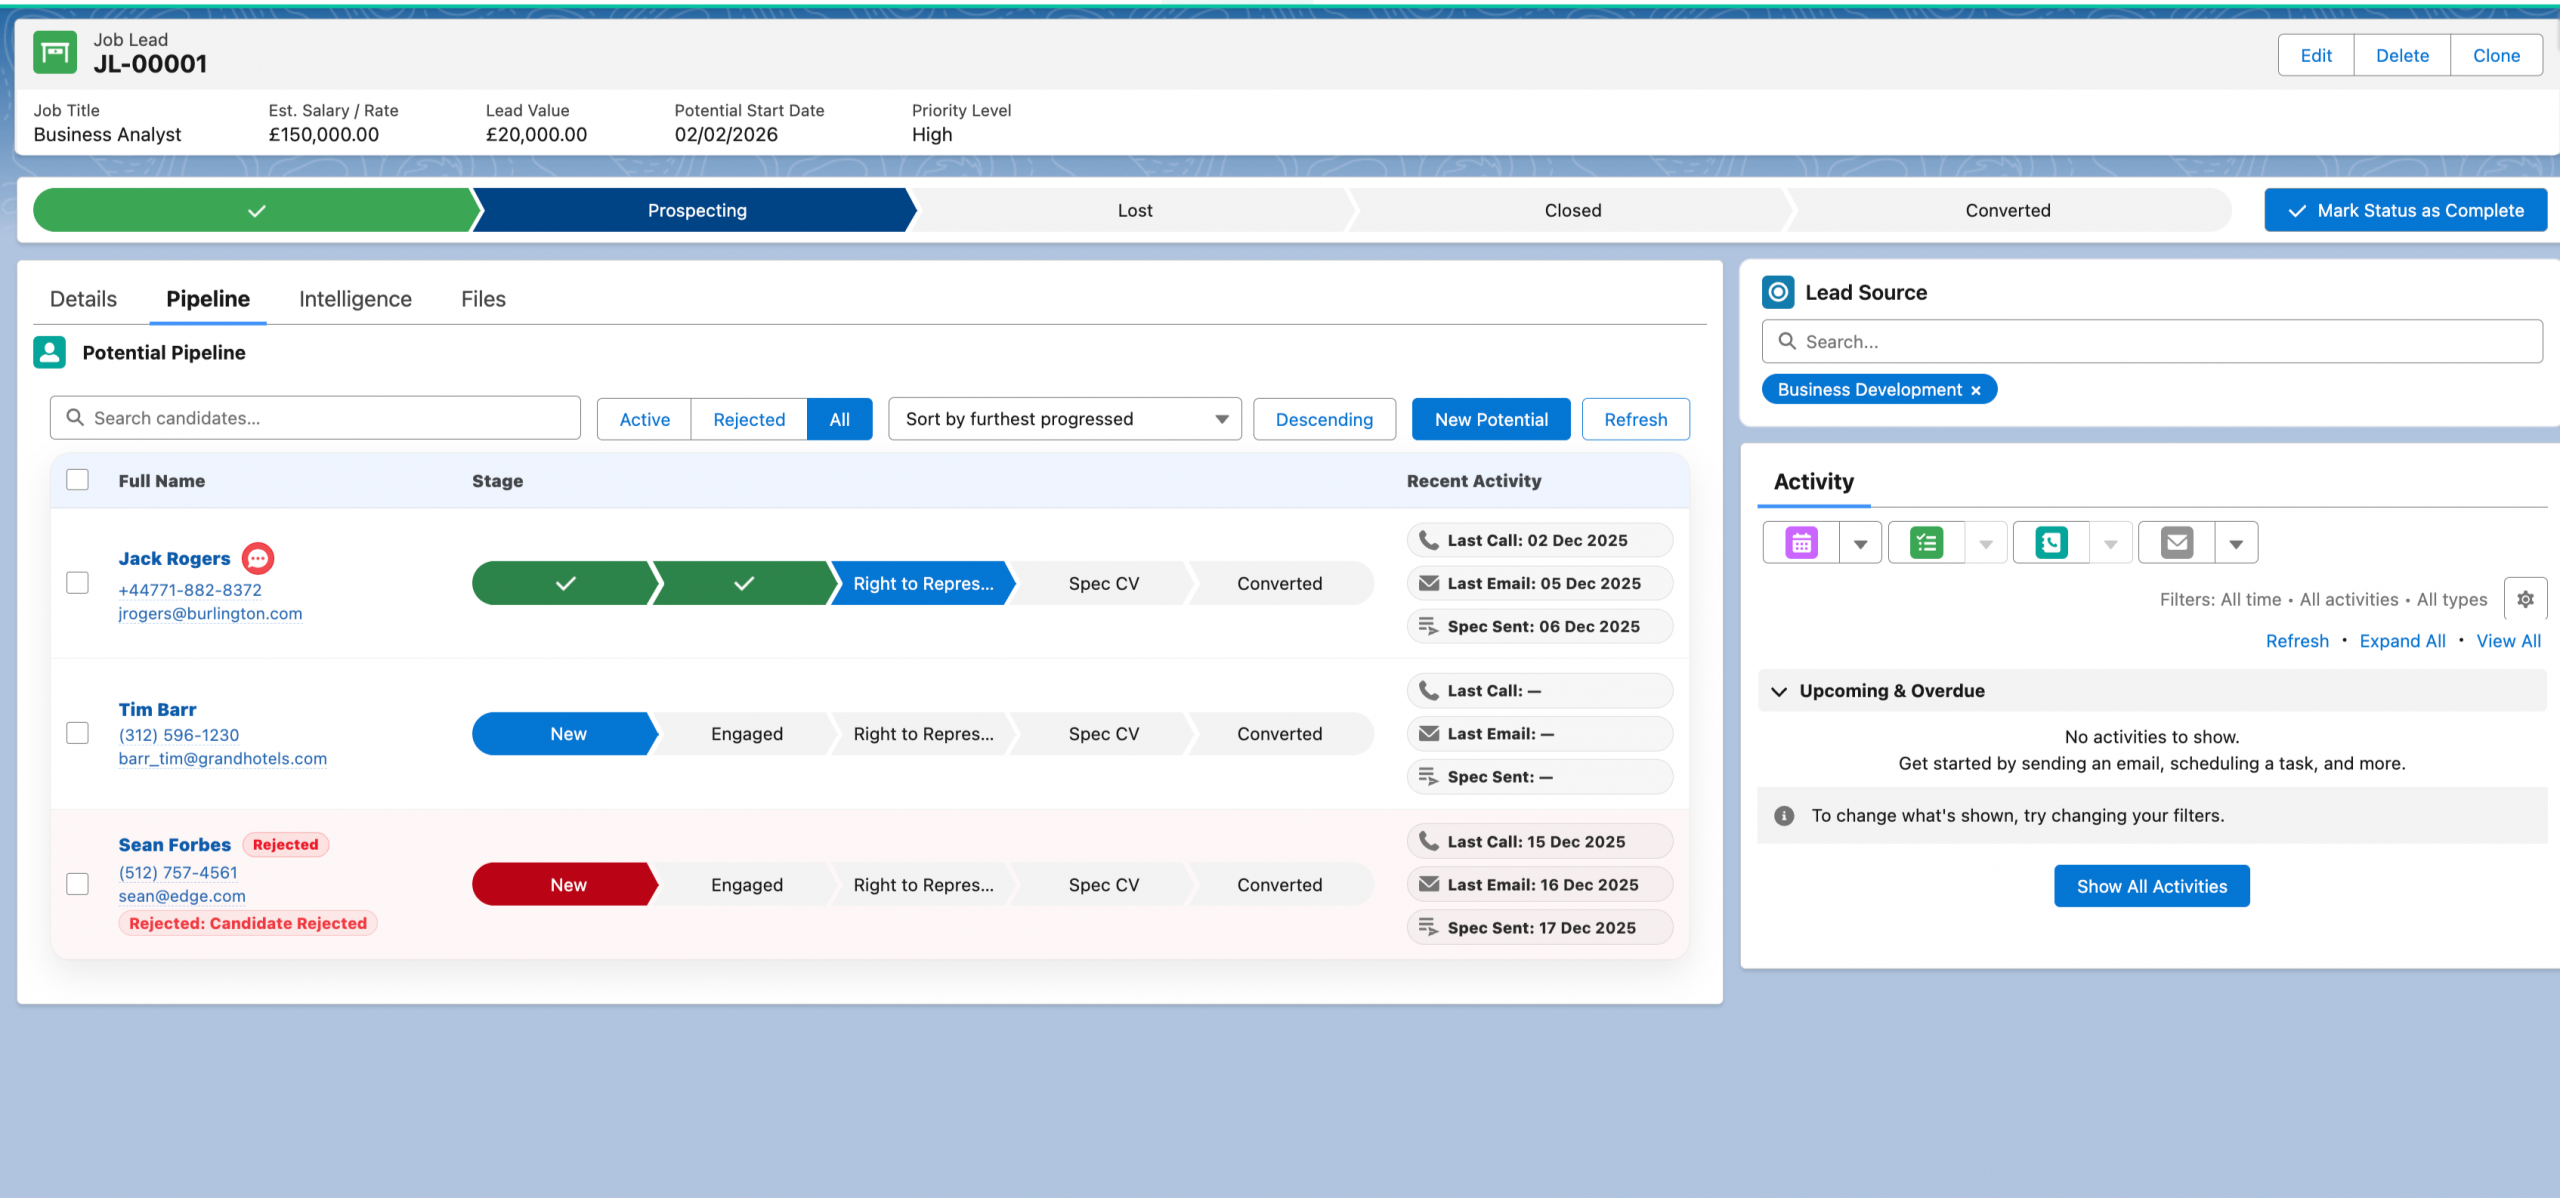Click Jack Rogers red chat bubble icon
The height and width of the screenshot is (1198, 2560).
(x=258, y=558)
